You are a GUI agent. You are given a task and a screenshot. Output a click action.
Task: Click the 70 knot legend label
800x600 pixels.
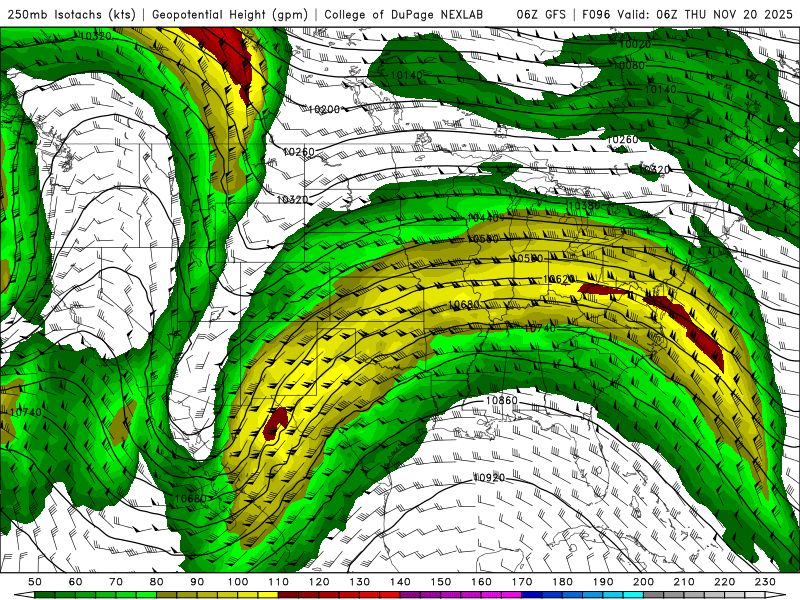[x=116, y=582]
